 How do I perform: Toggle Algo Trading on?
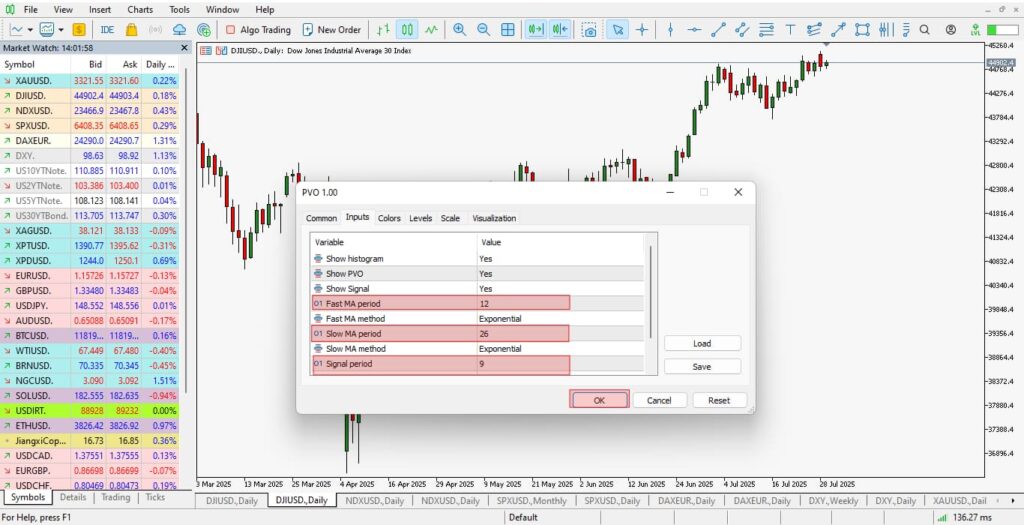[x=257, y=29]
